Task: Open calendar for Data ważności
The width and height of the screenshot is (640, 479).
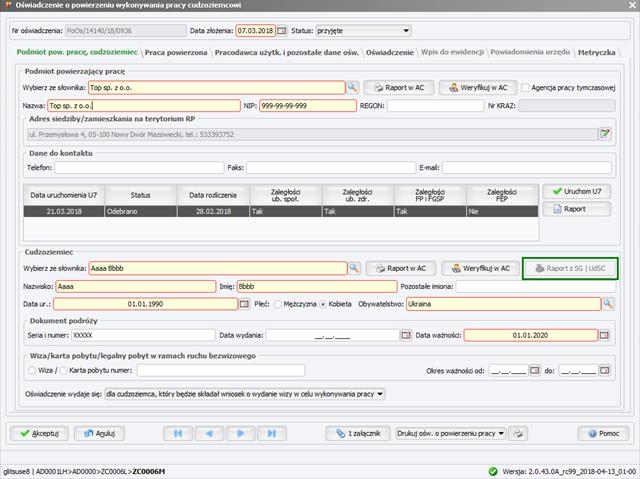Action: [x=604, y=335]
